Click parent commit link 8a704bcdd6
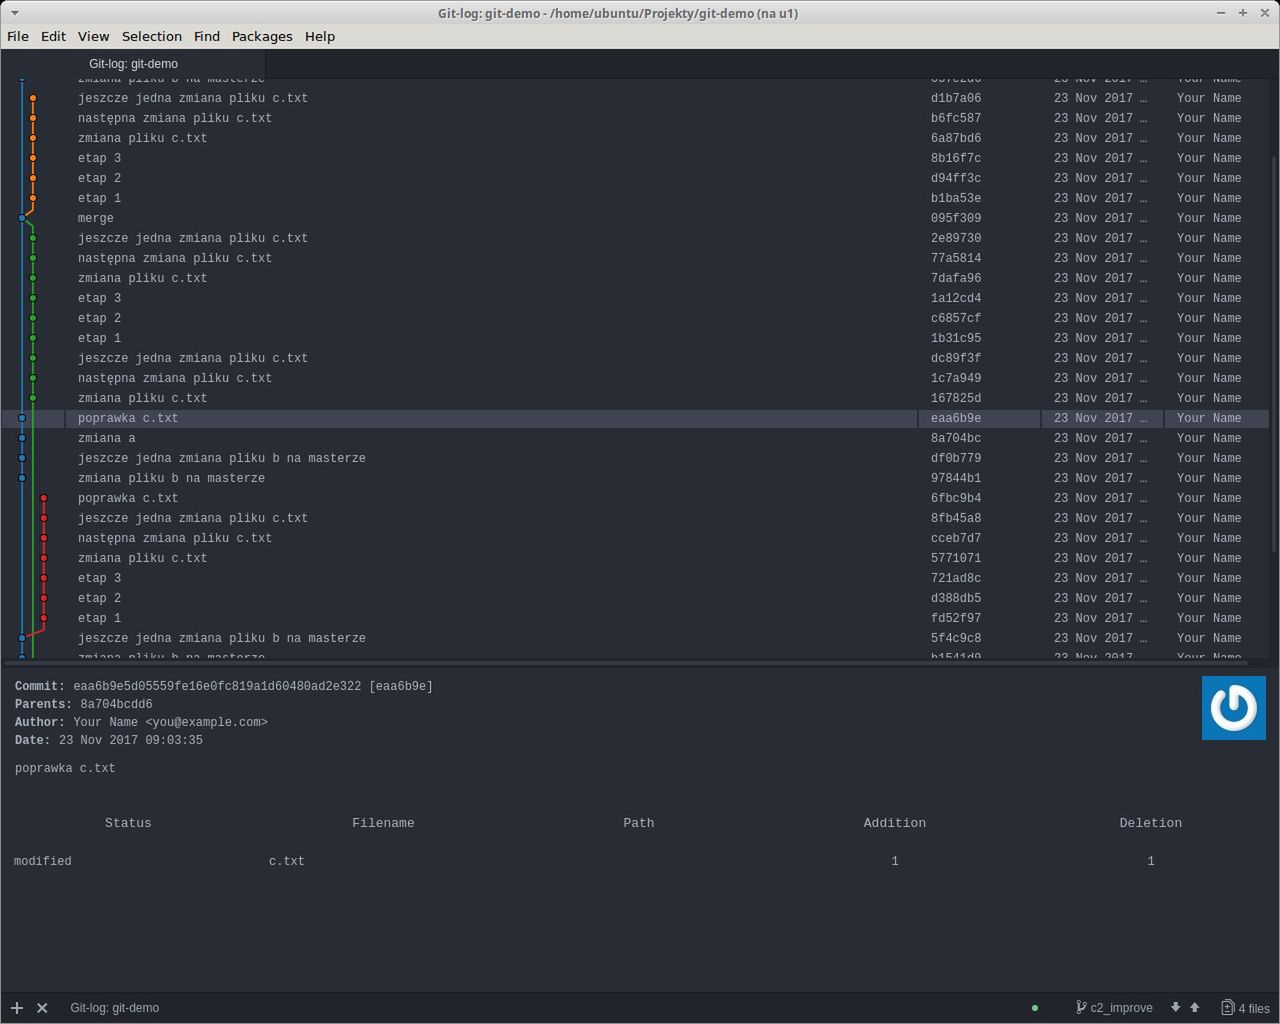This screenshot has width=1280, height=1024. point(116,704)
